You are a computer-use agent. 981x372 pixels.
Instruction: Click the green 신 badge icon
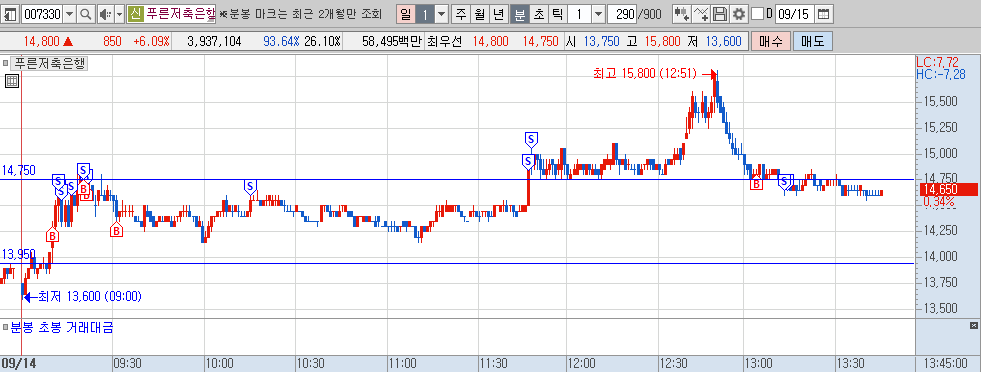pos(135,14)
